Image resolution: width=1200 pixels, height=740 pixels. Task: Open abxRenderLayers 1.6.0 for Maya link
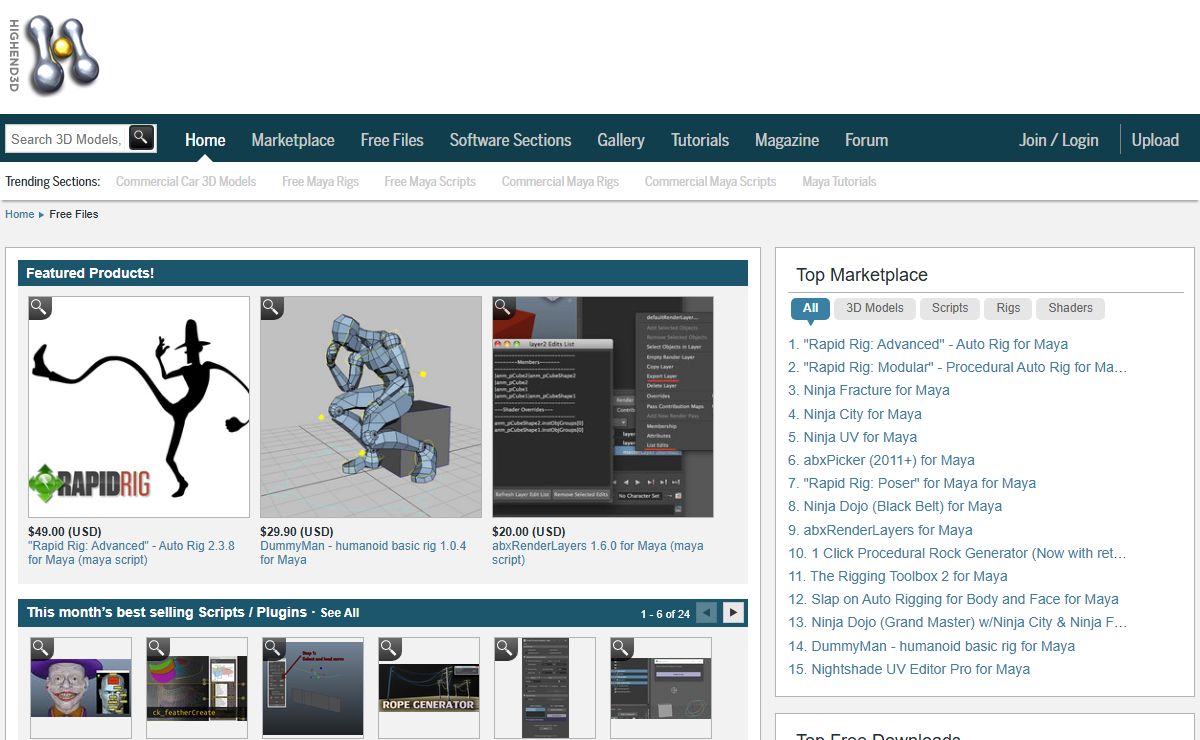tap(598, 553)
